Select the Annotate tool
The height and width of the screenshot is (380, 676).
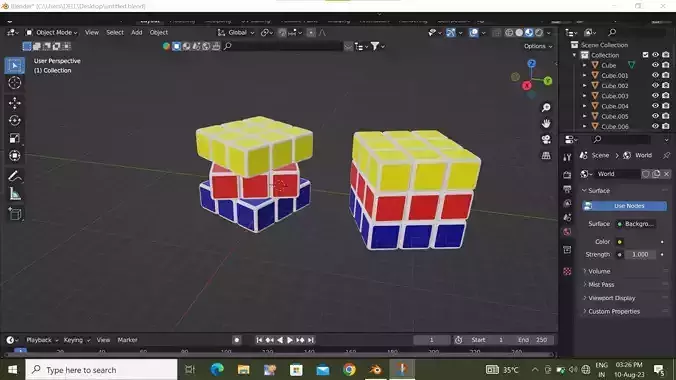coord(15,176)
